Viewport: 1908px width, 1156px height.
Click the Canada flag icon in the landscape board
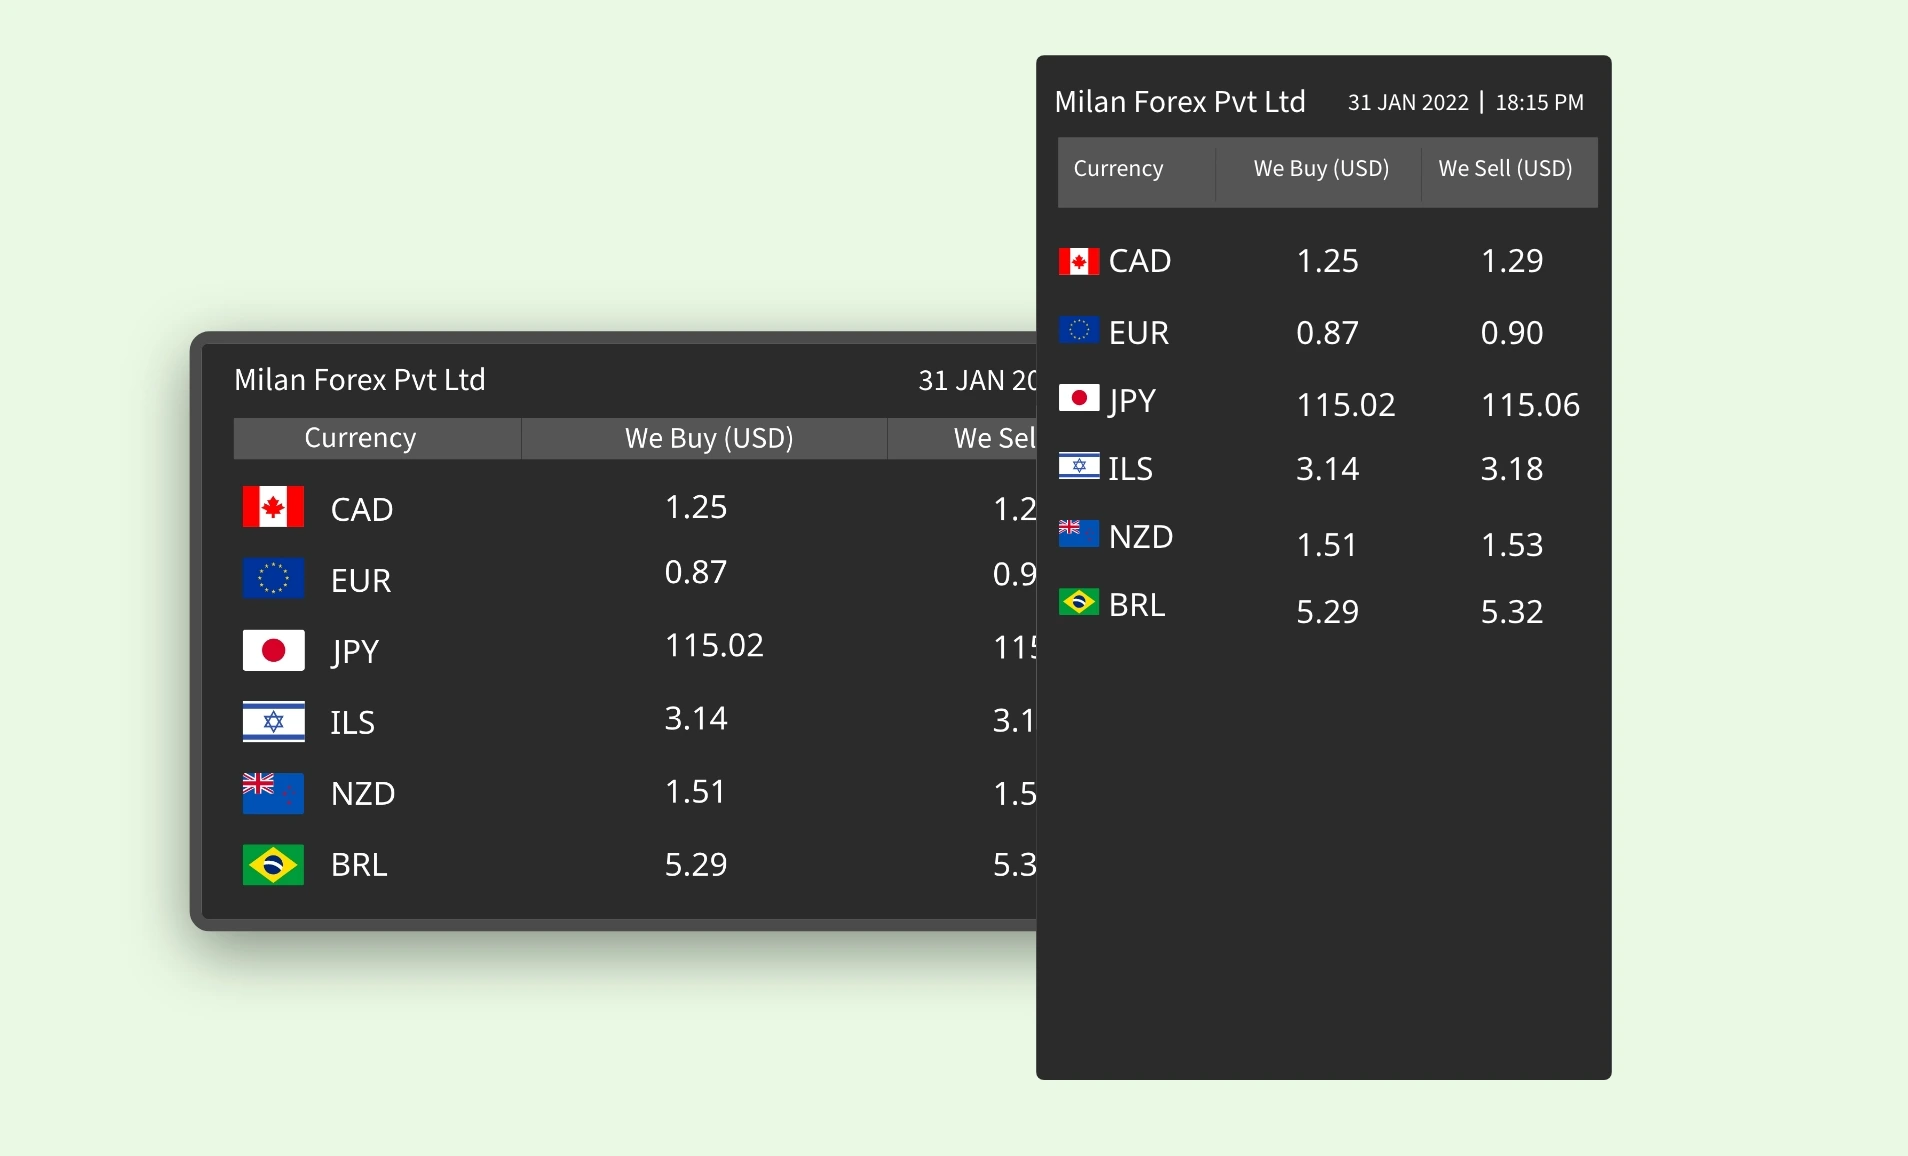(273, 507)
